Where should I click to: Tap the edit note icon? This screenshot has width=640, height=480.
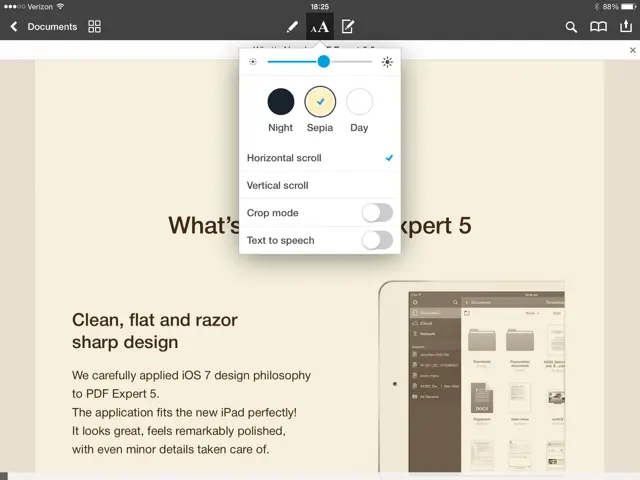coord(348,27)
